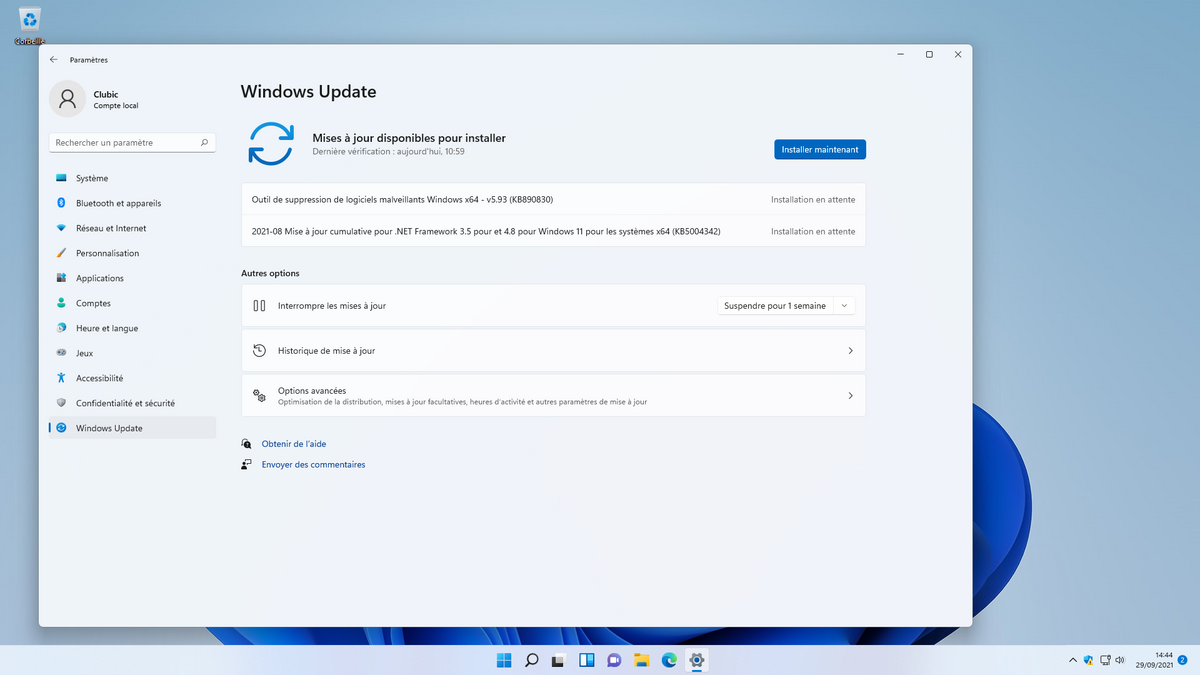The width and height of the screenshot is (1200, 675).
Task: Click the Installer maintenant button
Action: click(x=820, y=148)
